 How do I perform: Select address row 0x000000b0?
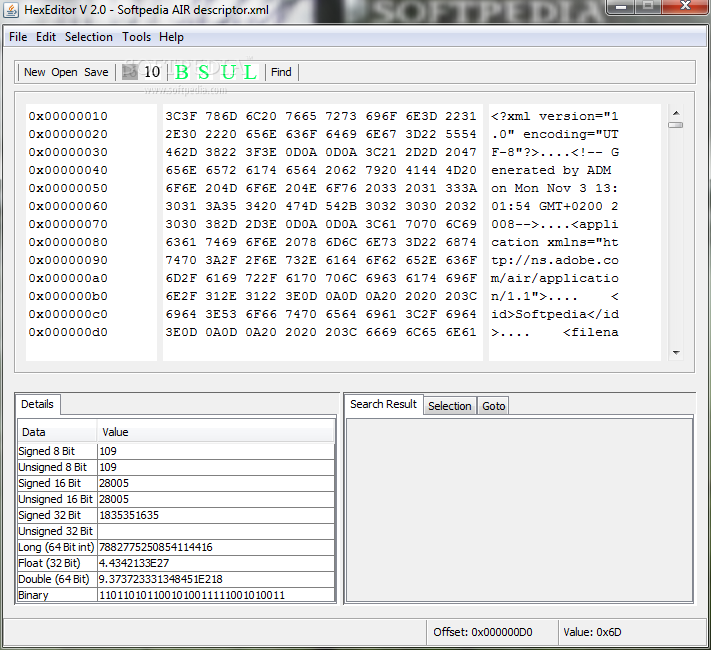point(68,296)
